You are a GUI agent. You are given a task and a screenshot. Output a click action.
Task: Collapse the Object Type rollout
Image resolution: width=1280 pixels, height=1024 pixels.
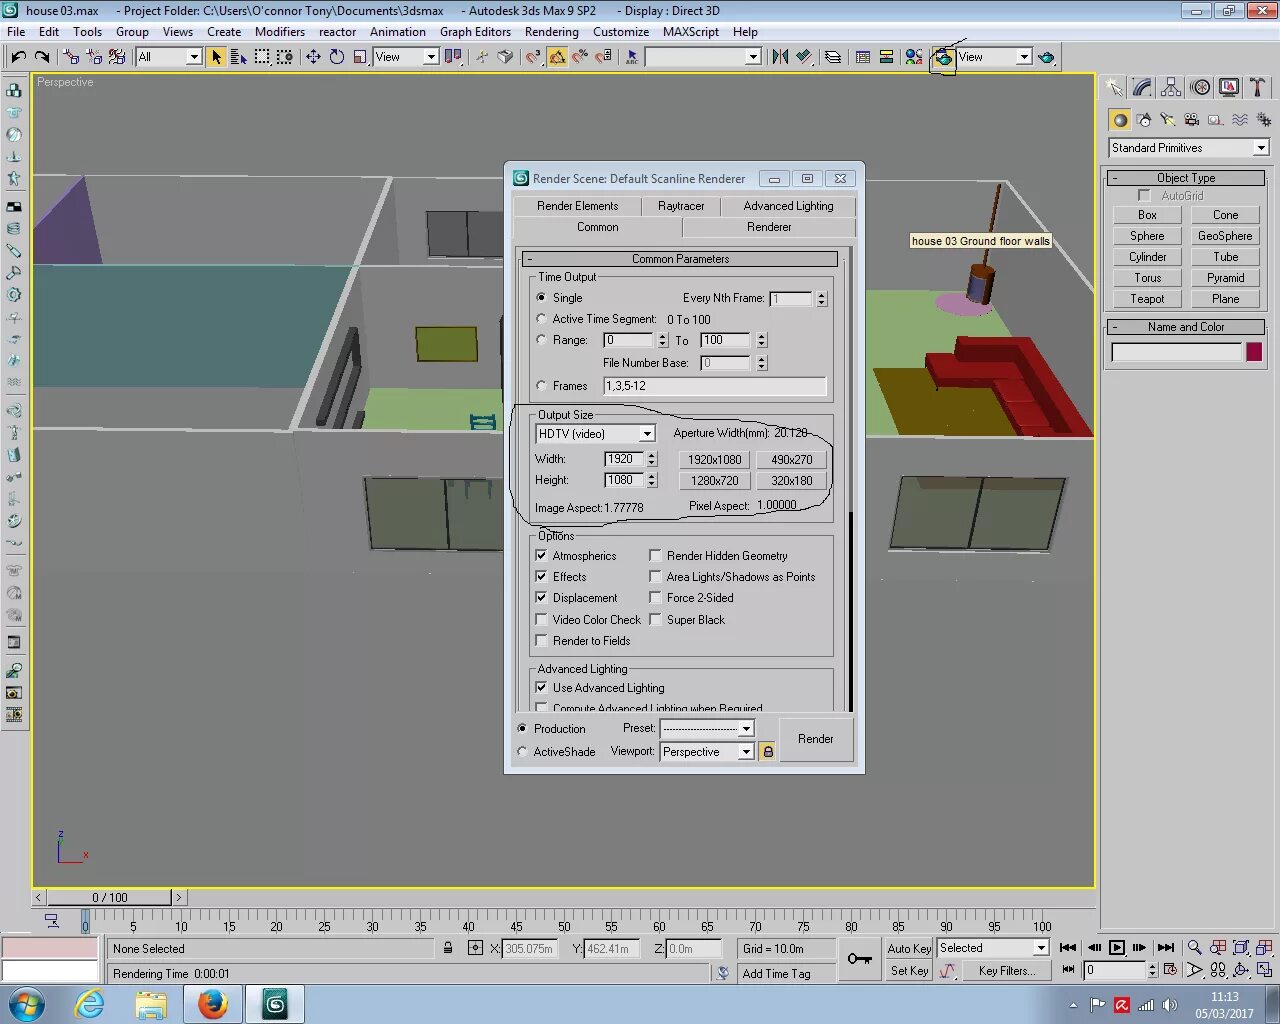pos(1186,178)
